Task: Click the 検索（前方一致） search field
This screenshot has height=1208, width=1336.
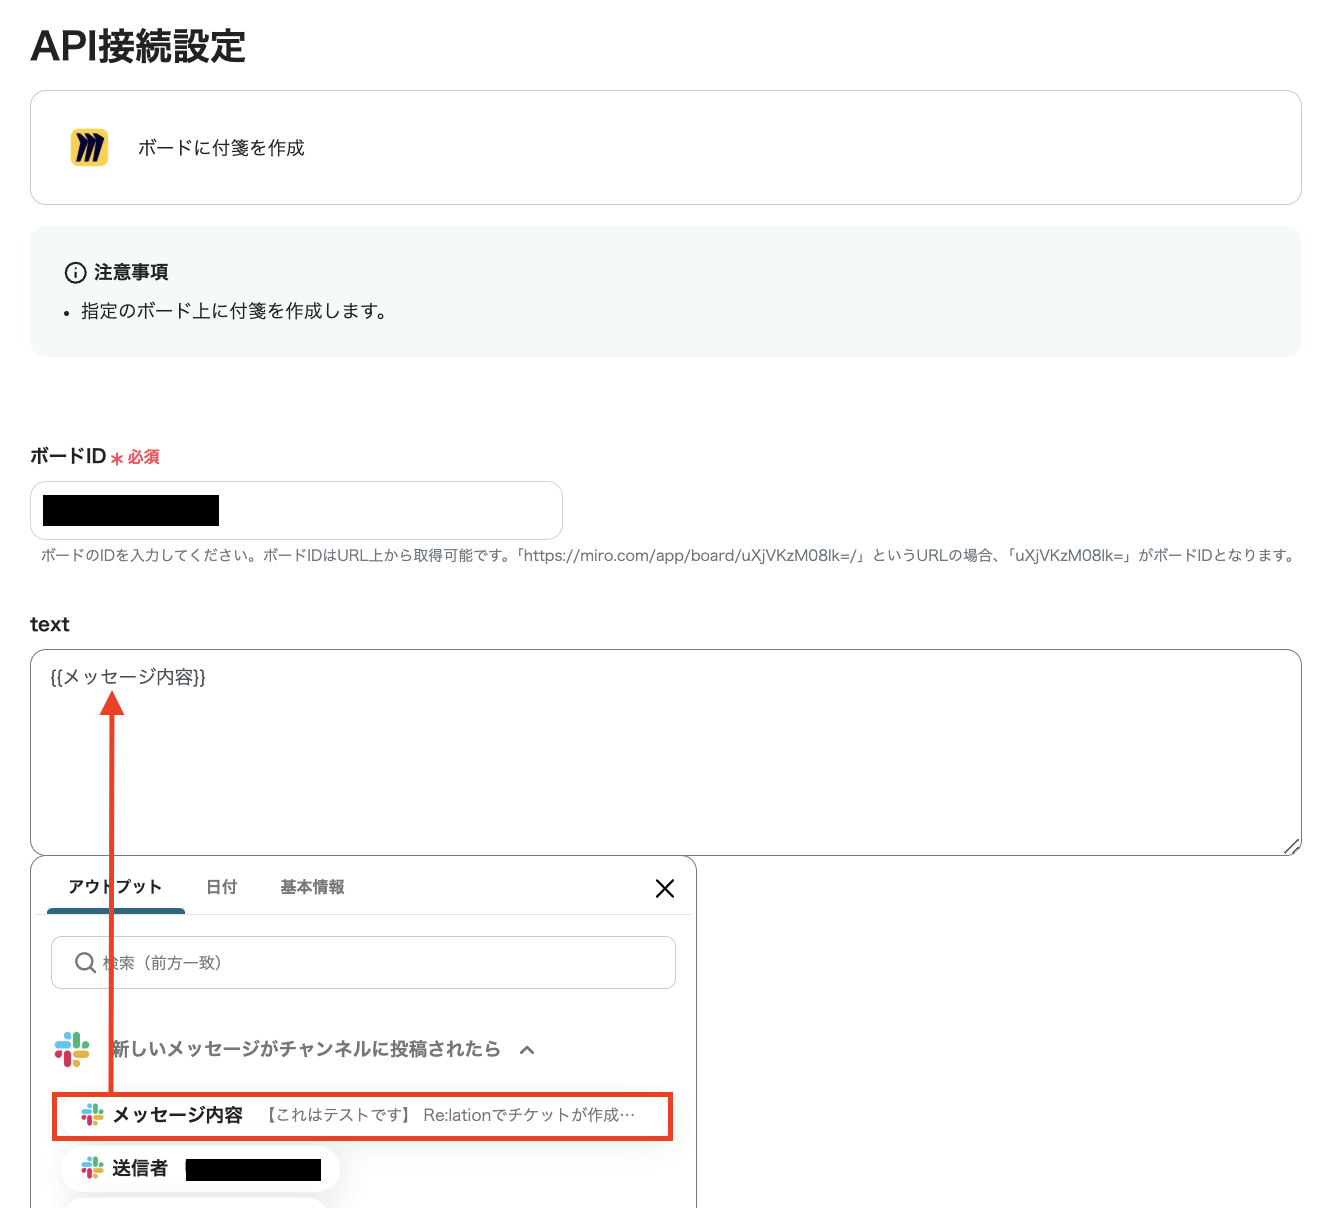Action: click(x=363, y=962)
